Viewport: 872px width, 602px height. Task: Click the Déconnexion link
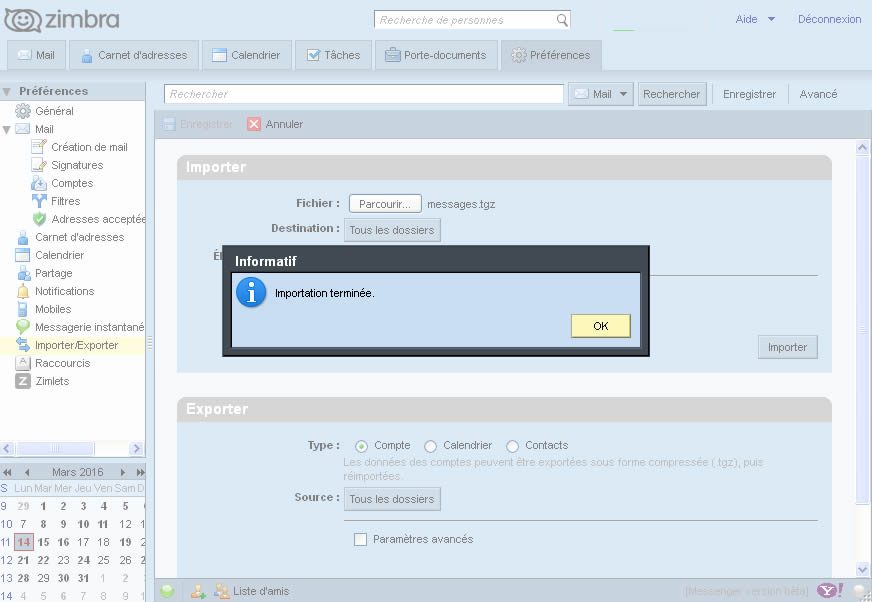[x=829, y=19]
